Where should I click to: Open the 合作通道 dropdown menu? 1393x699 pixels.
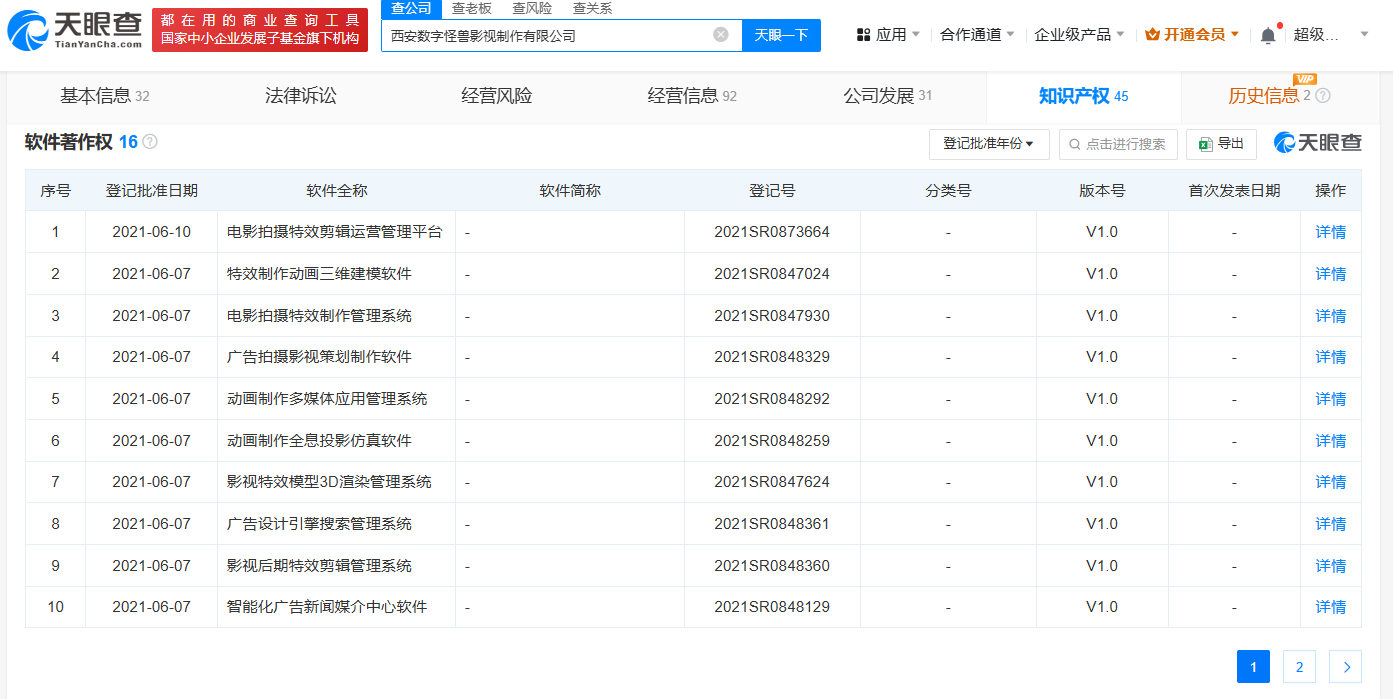(977, 35)
